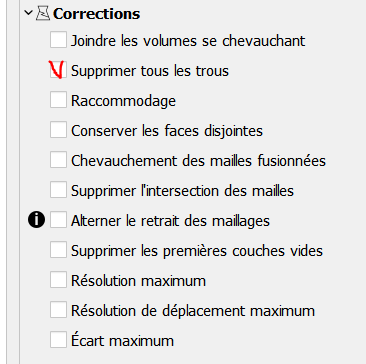
Task: Click the Résolution maximum checkbox
Action: (58, 280)
